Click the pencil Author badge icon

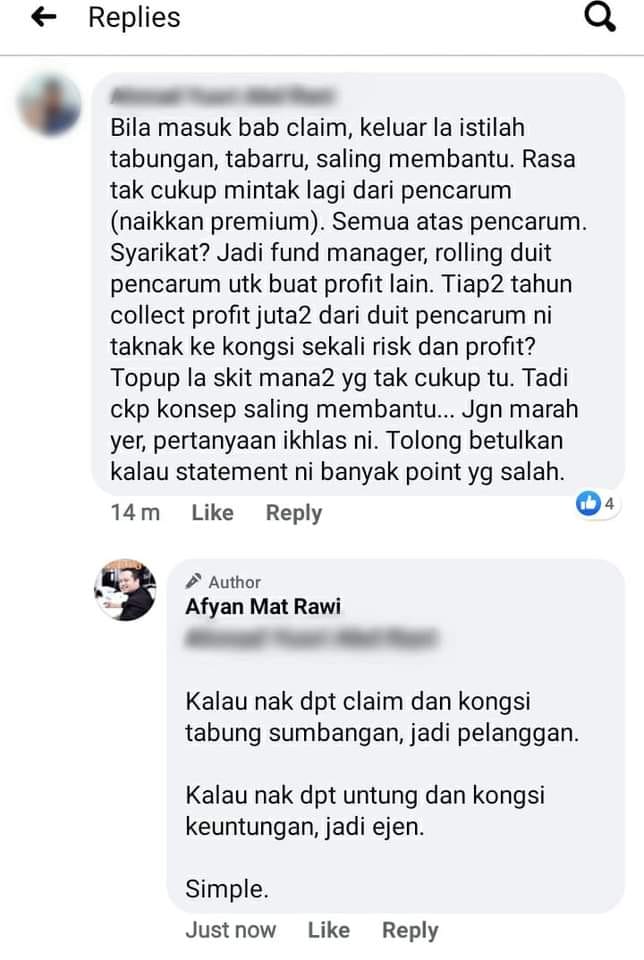click(193, 580)
